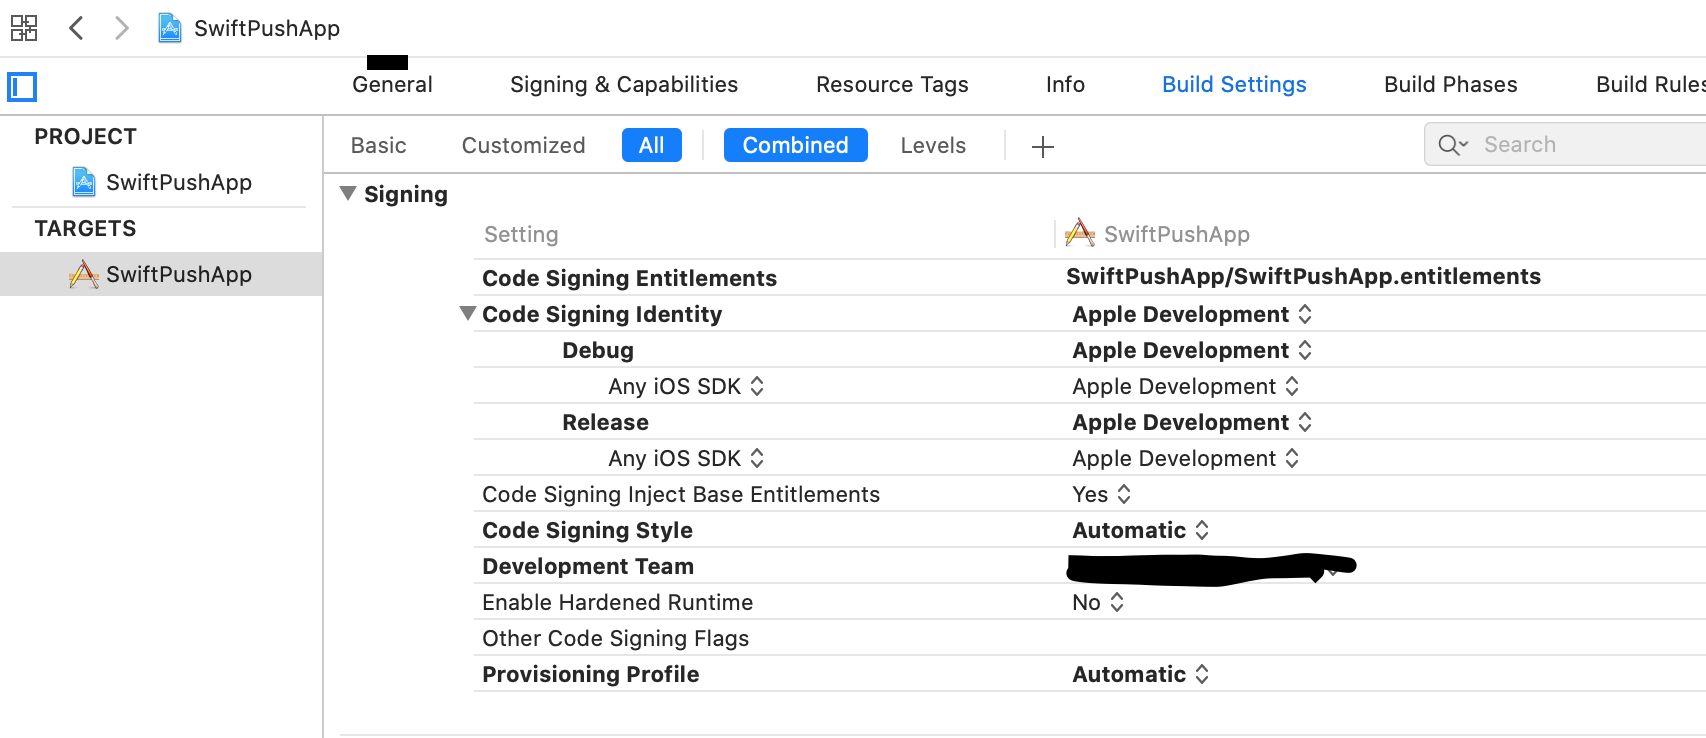Collapse Code Signing Identity disclosure triangle
Image resolution: width=1706 pixels, height=738 pixels.
pos(467,313)
